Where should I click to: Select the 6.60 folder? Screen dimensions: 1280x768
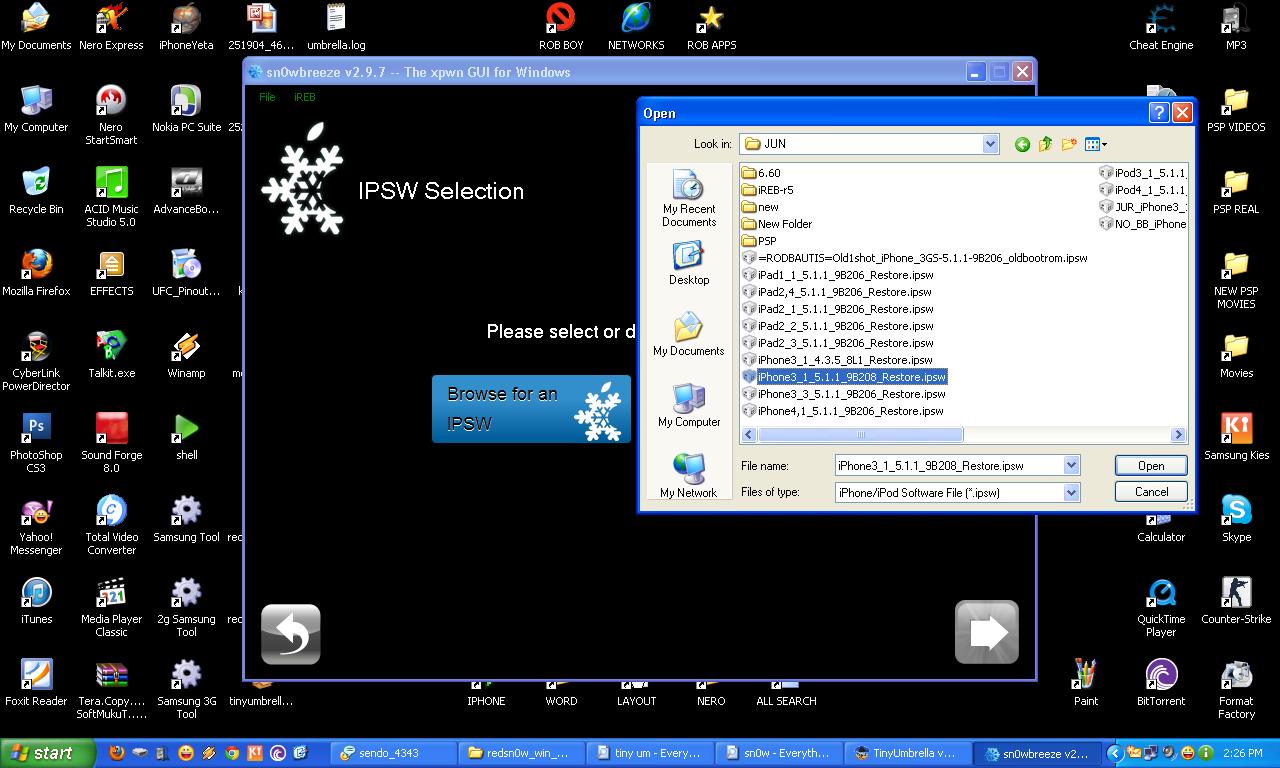click(761, 173)
